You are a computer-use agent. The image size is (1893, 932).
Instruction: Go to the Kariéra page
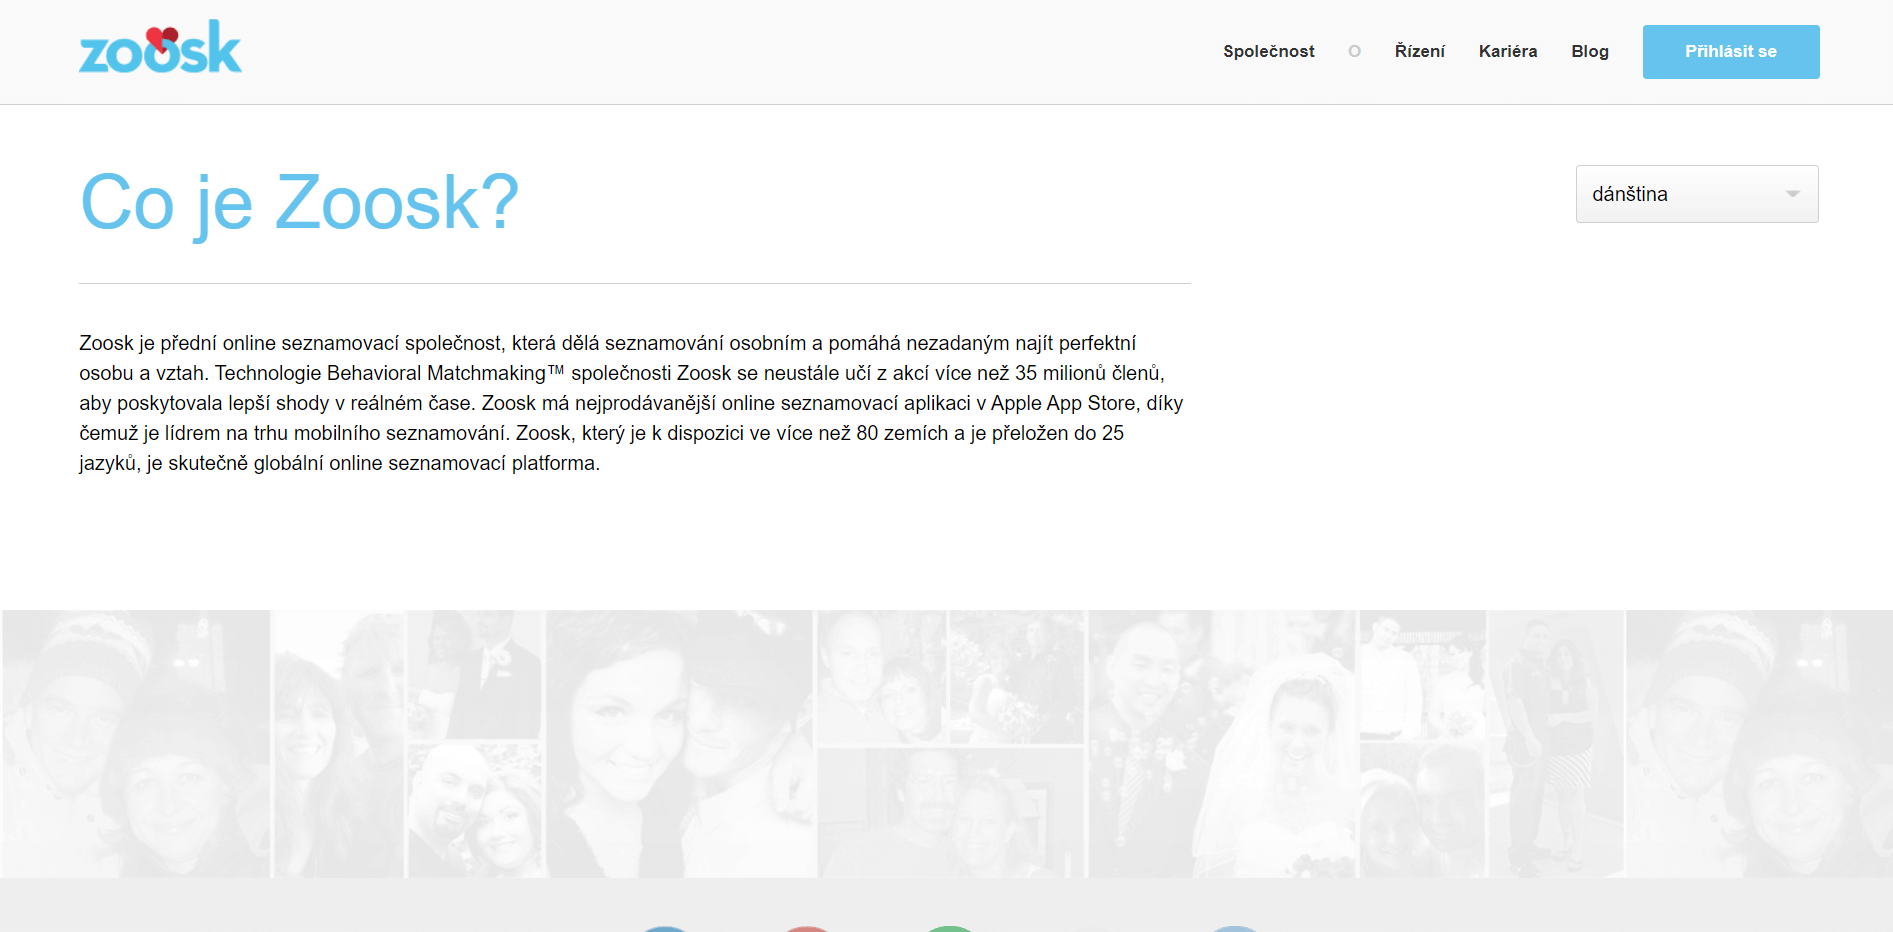point(1507,51)
